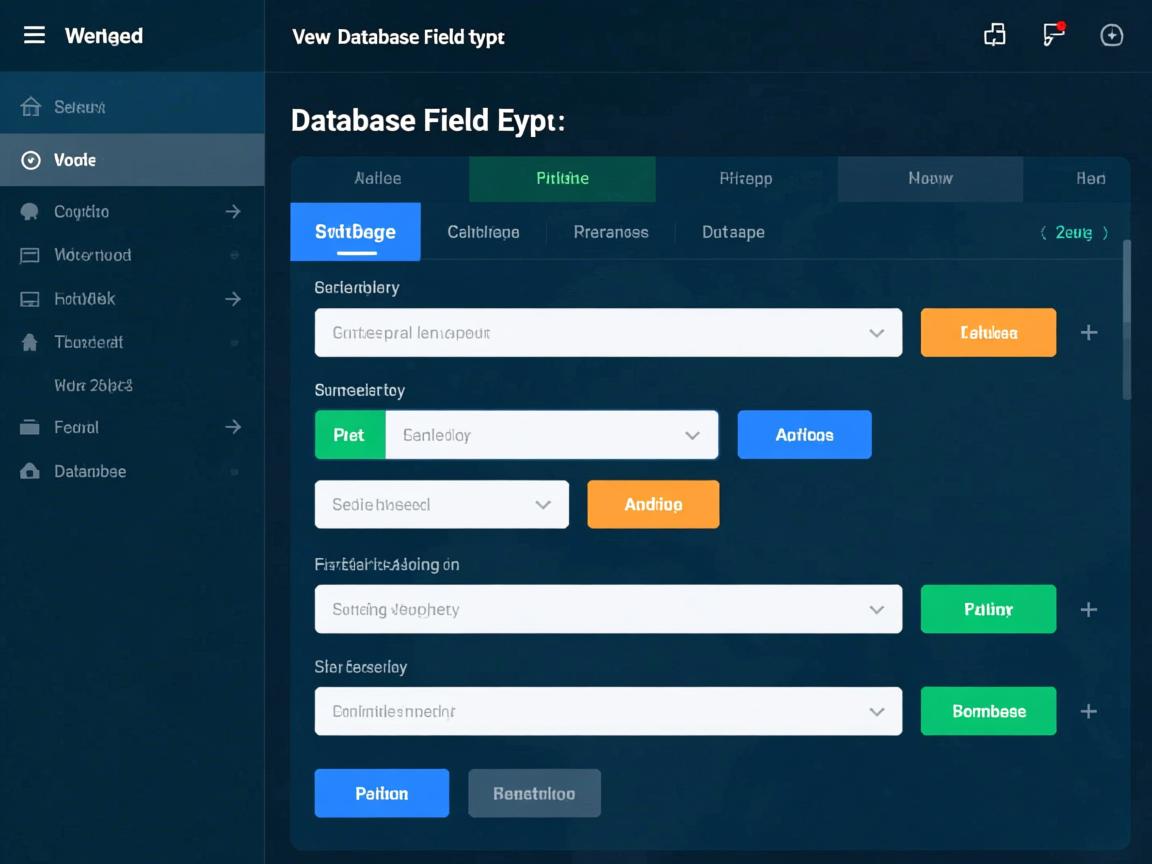Click the vertical scrollbar on panel right edge

coord(1127,320)
